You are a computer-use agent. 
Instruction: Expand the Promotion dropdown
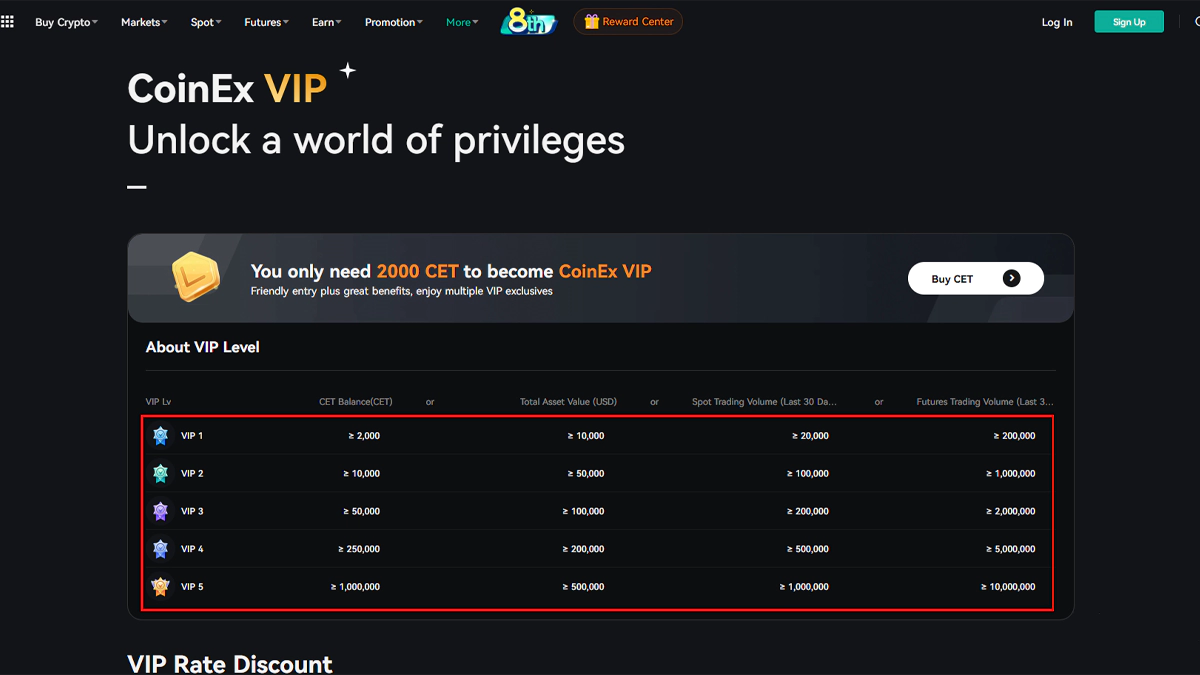coord(393,21)
